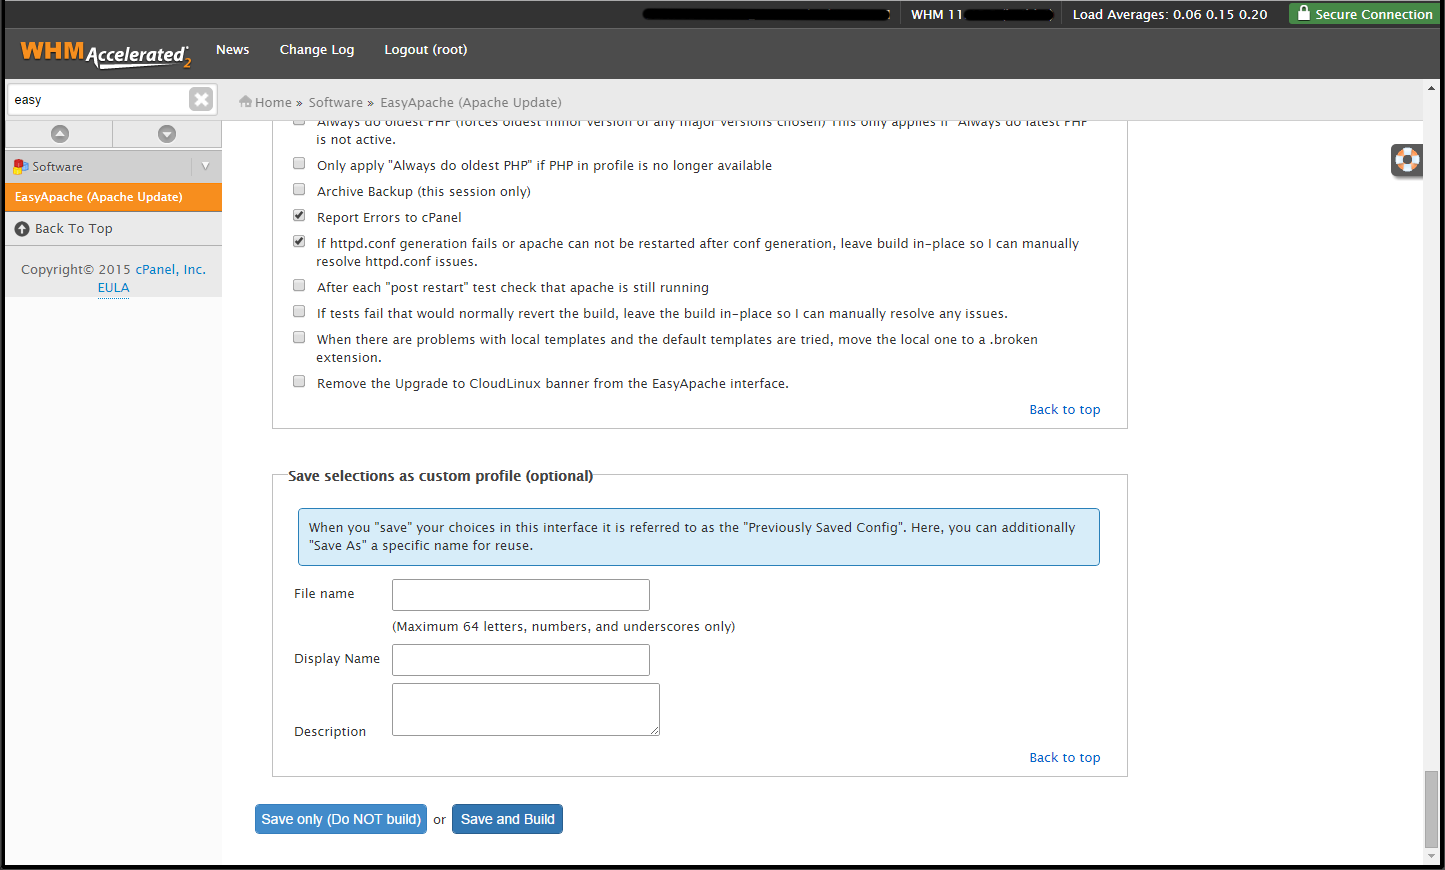The width and height of the screenshot is (1445, 870).
Task: Check leave build in-place if tests fail
Action: click(299, 311)
